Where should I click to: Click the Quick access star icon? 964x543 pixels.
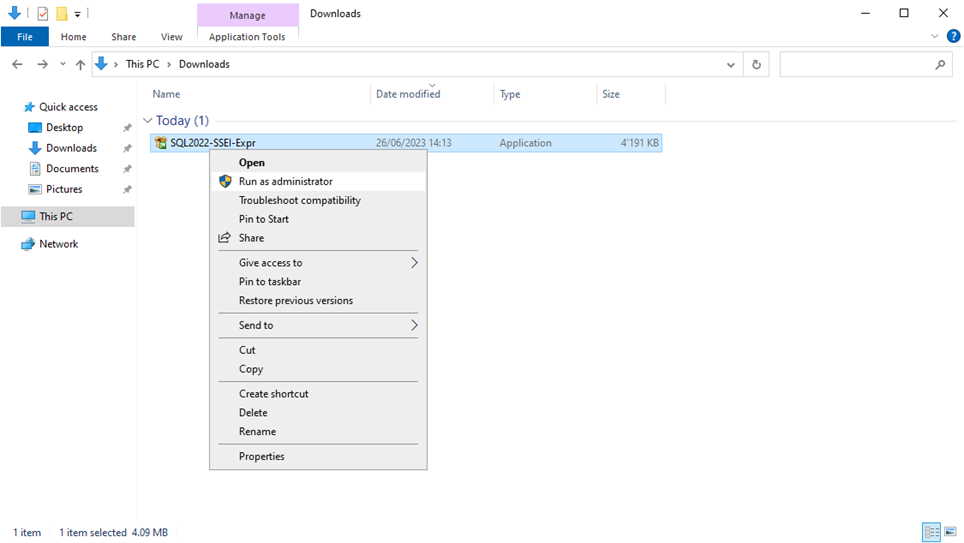coord(29,107)
